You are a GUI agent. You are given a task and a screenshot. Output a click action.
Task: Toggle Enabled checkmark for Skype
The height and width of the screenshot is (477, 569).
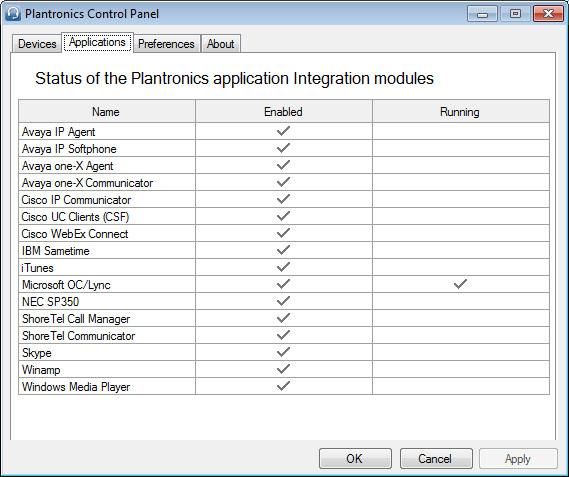(283, 352)
